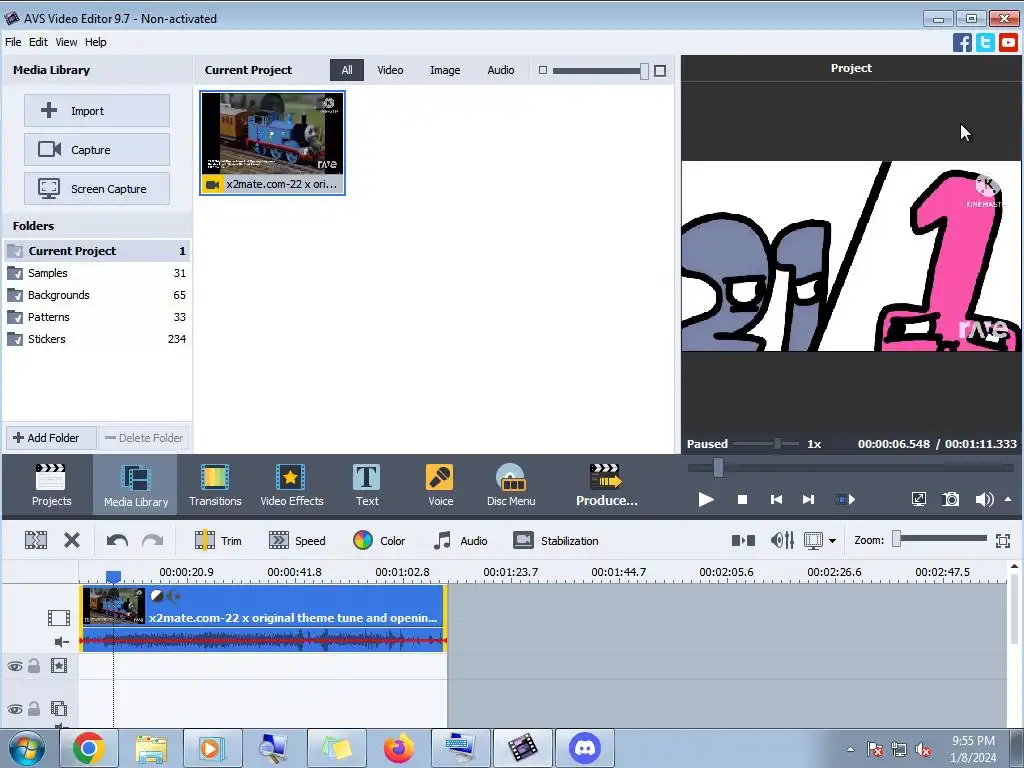This screenshot has width=1024, height=768.
Task: Click the Import button
Action: pos(97,111)
